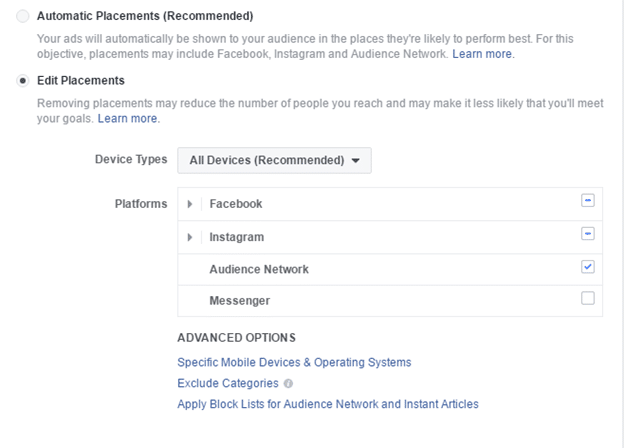Expand the Instagram platform arrow

click(190, 238)
